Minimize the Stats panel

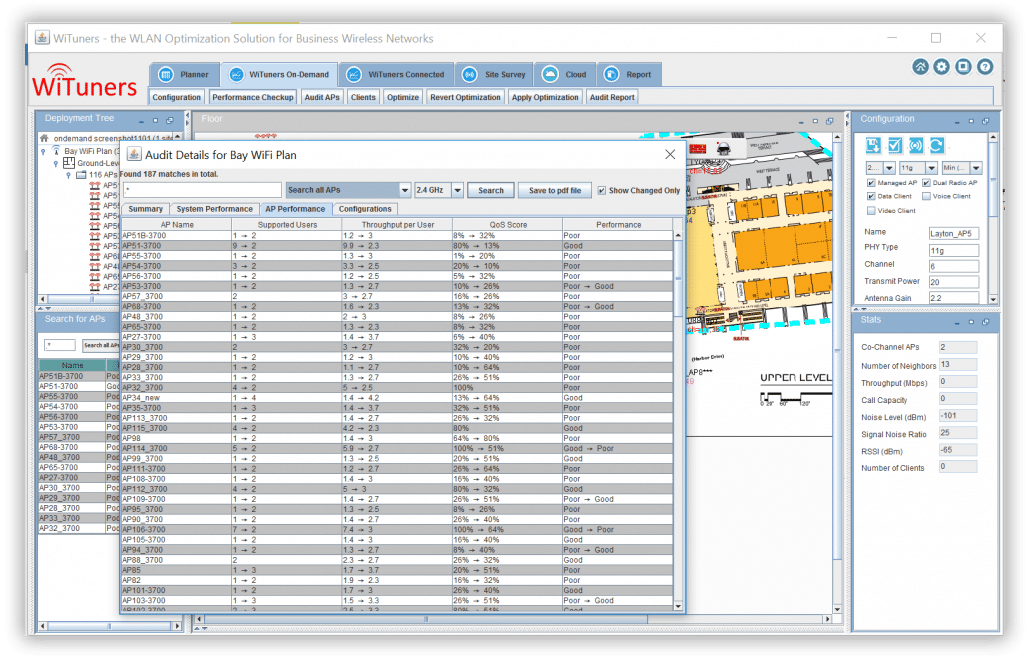[957, 323]
